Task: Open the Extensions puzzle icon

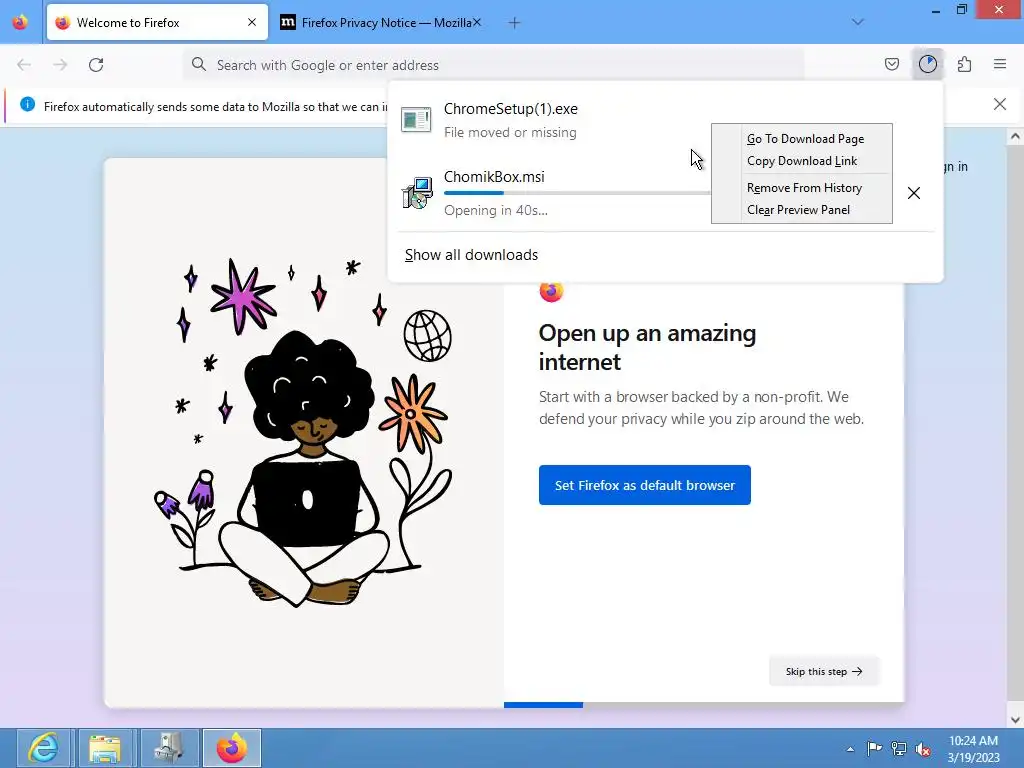Action: [964, 64]
